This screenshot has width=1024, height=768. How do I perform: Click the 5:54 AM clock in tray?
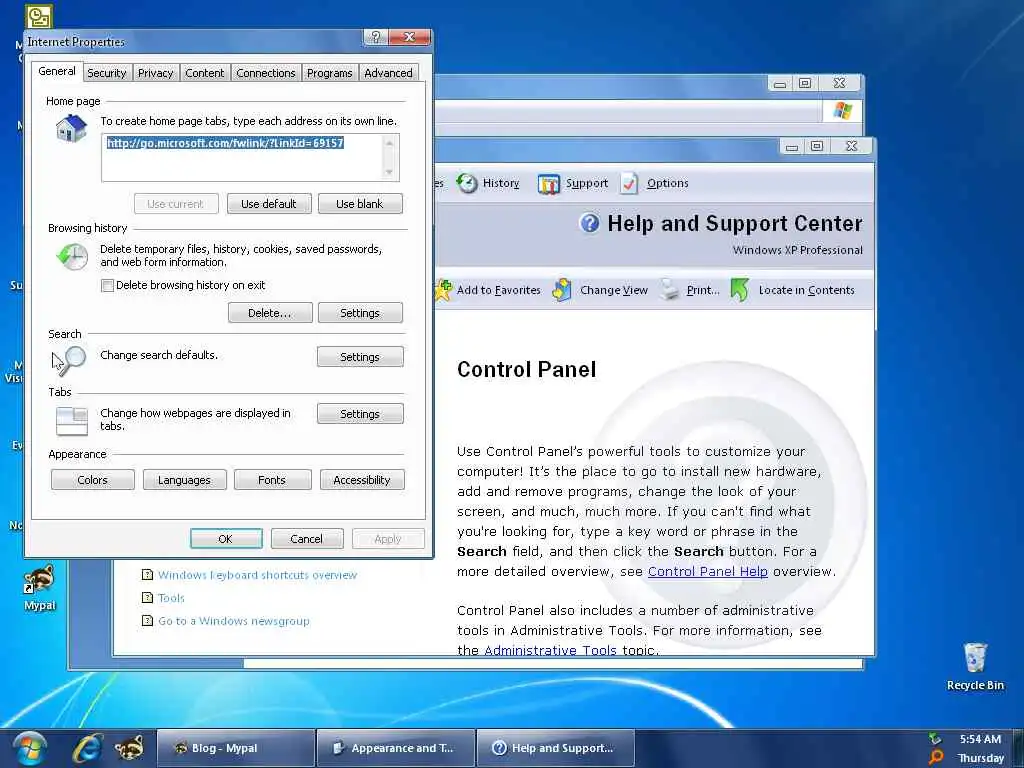tap(980, 739)
